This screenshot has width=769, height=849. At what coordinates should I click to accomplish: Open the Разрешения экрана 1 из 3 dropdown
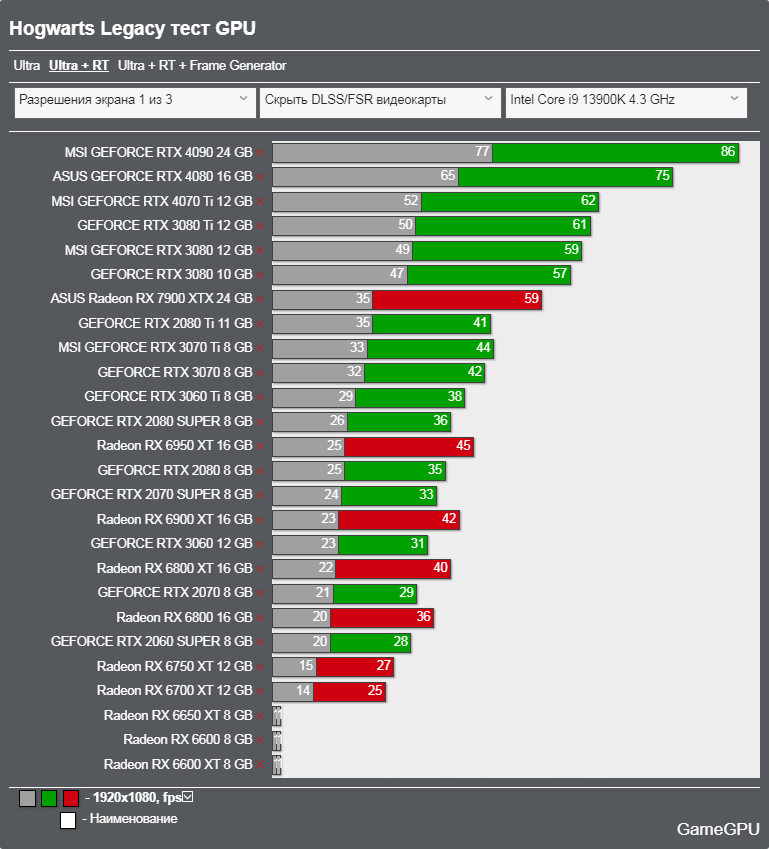pyautogui.click(x=135, y=102)
